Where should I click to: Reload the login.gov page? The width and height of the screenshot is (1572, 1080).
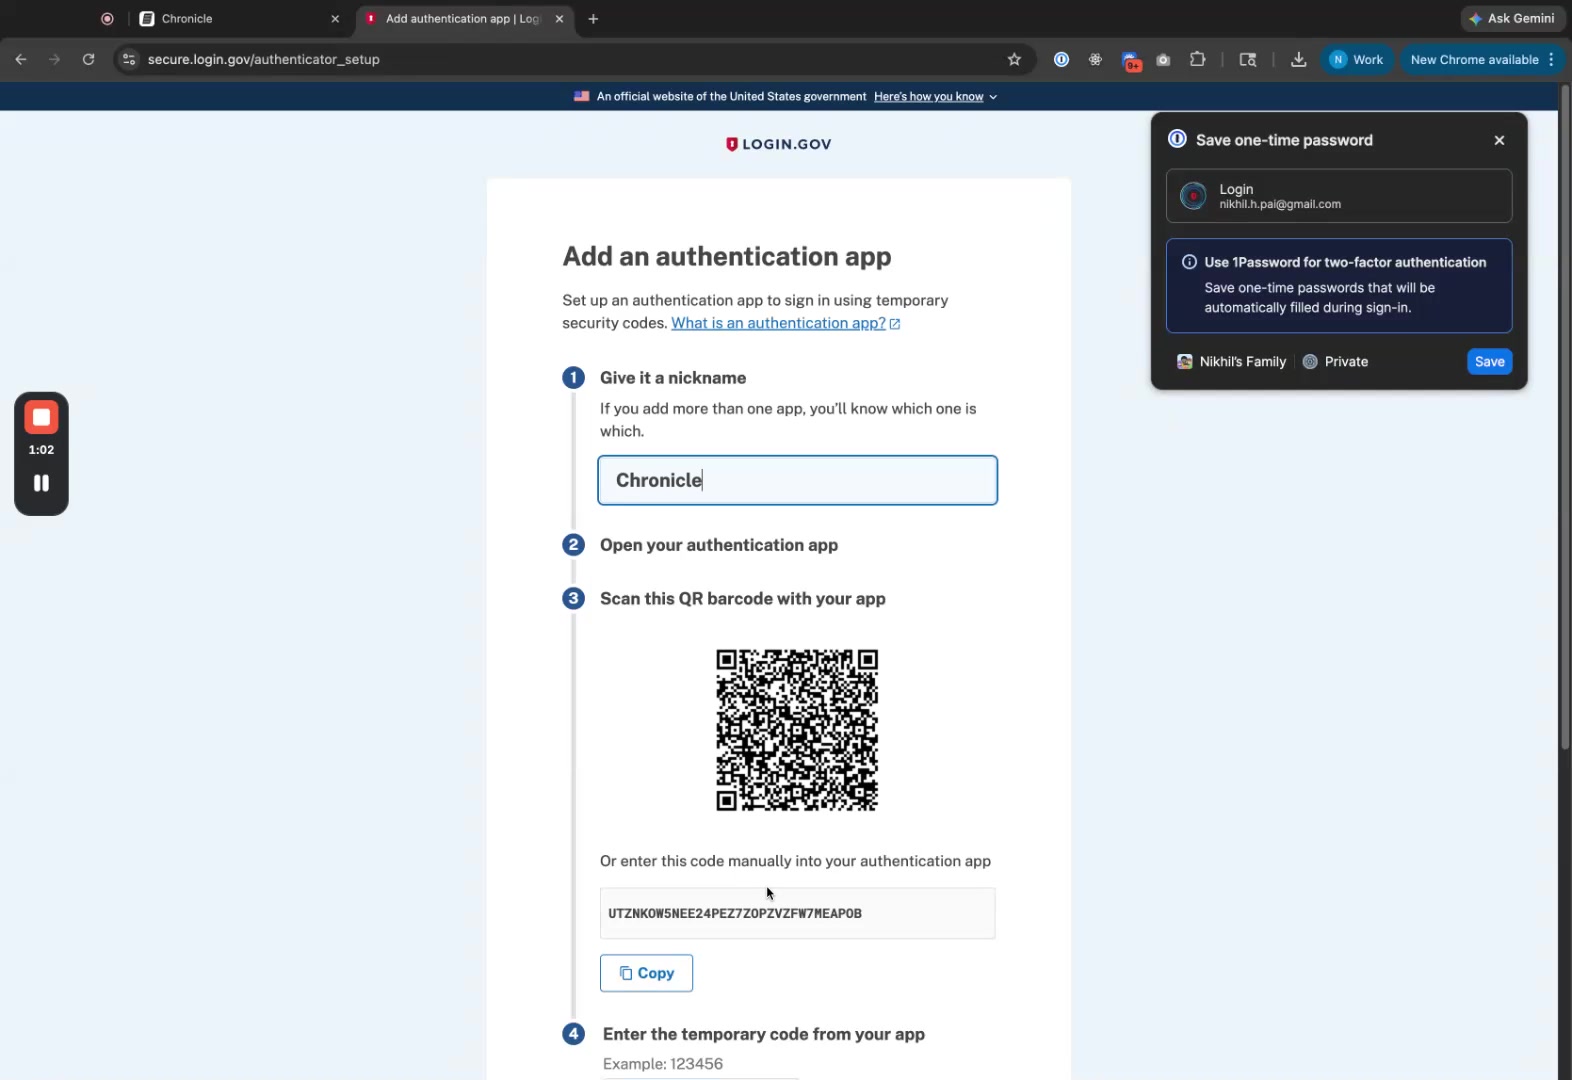88,59
